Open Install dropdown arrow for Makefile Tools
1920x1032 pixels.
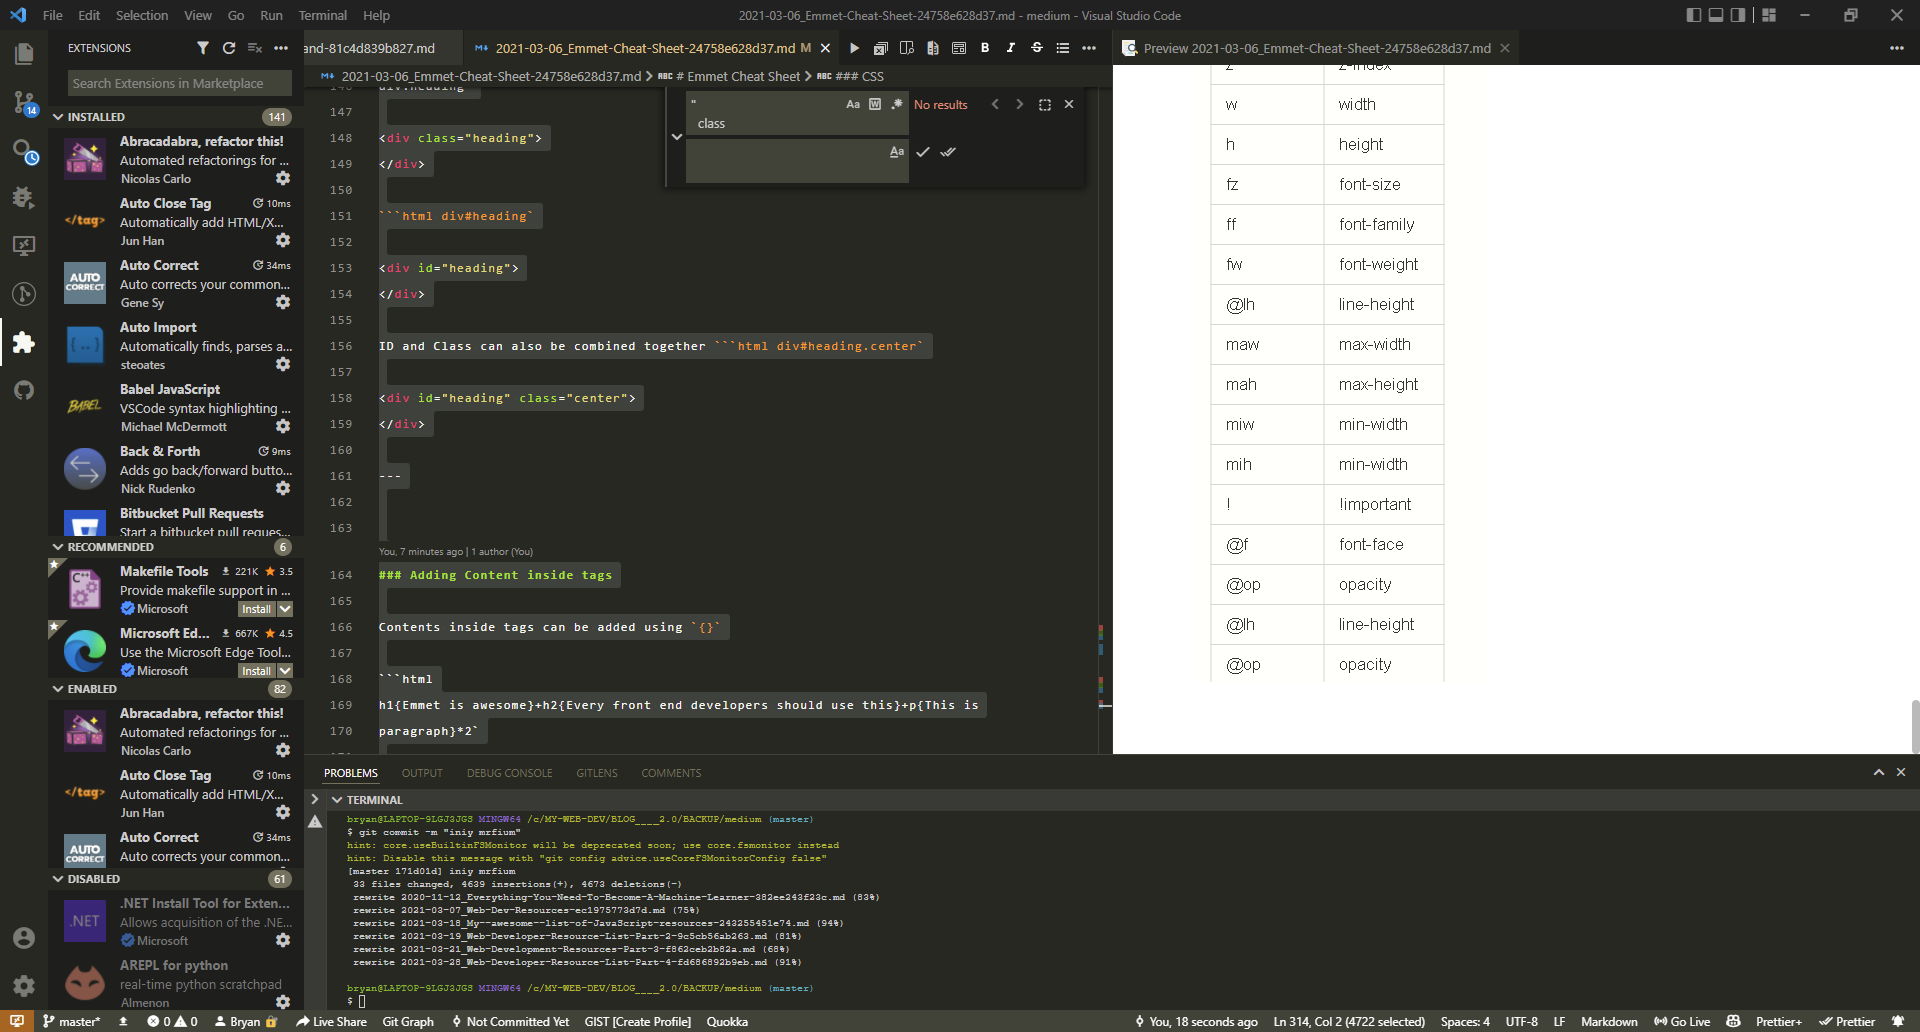(285, 609)
